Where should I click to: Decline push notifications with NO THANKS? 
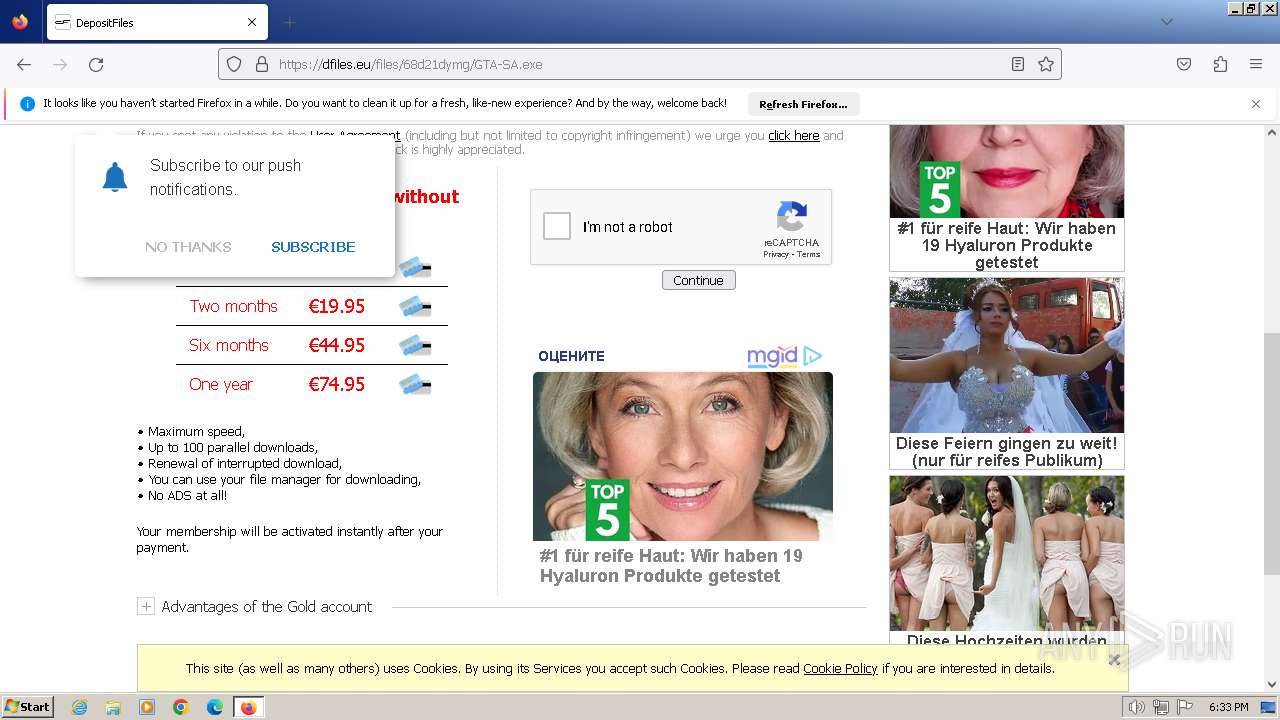(x=188, y=247)
